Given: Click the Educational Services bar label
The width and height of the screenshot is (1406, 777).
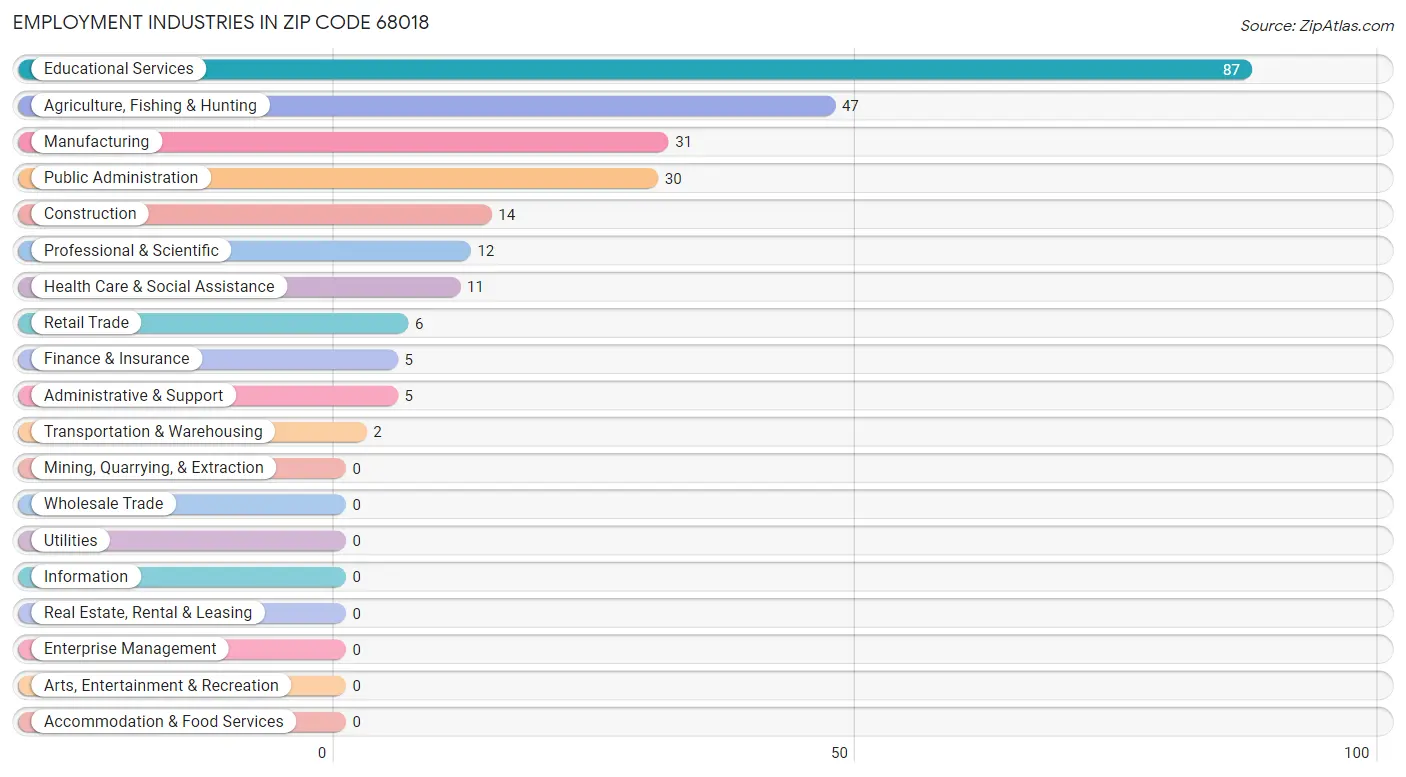Looking at the screenshot, I should click(x=119, y=69).
